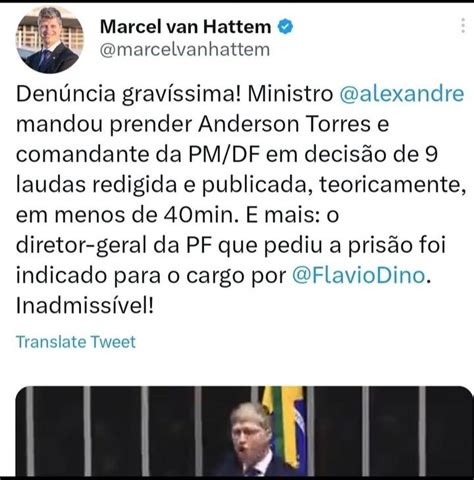Screen dimensions: 474x480
Task: Open the @marcelvanhattem handle link
Action: pyautogui.click(x=185, y=49)
